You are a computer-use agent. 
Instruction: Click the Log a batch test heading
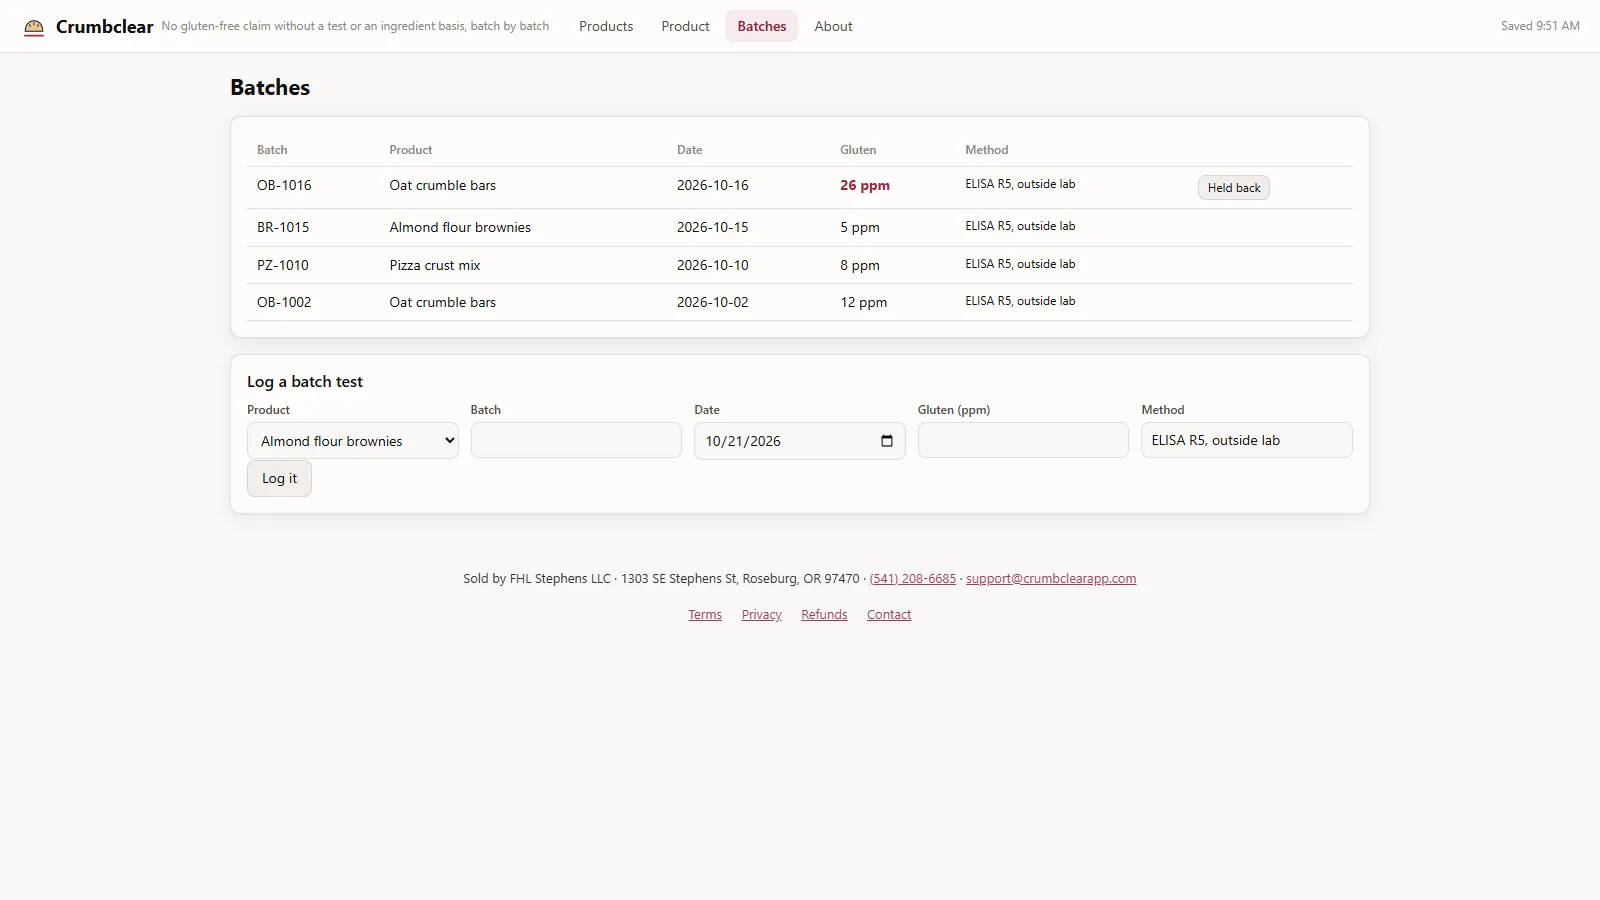pyautogui.click(x=305, y=382)
